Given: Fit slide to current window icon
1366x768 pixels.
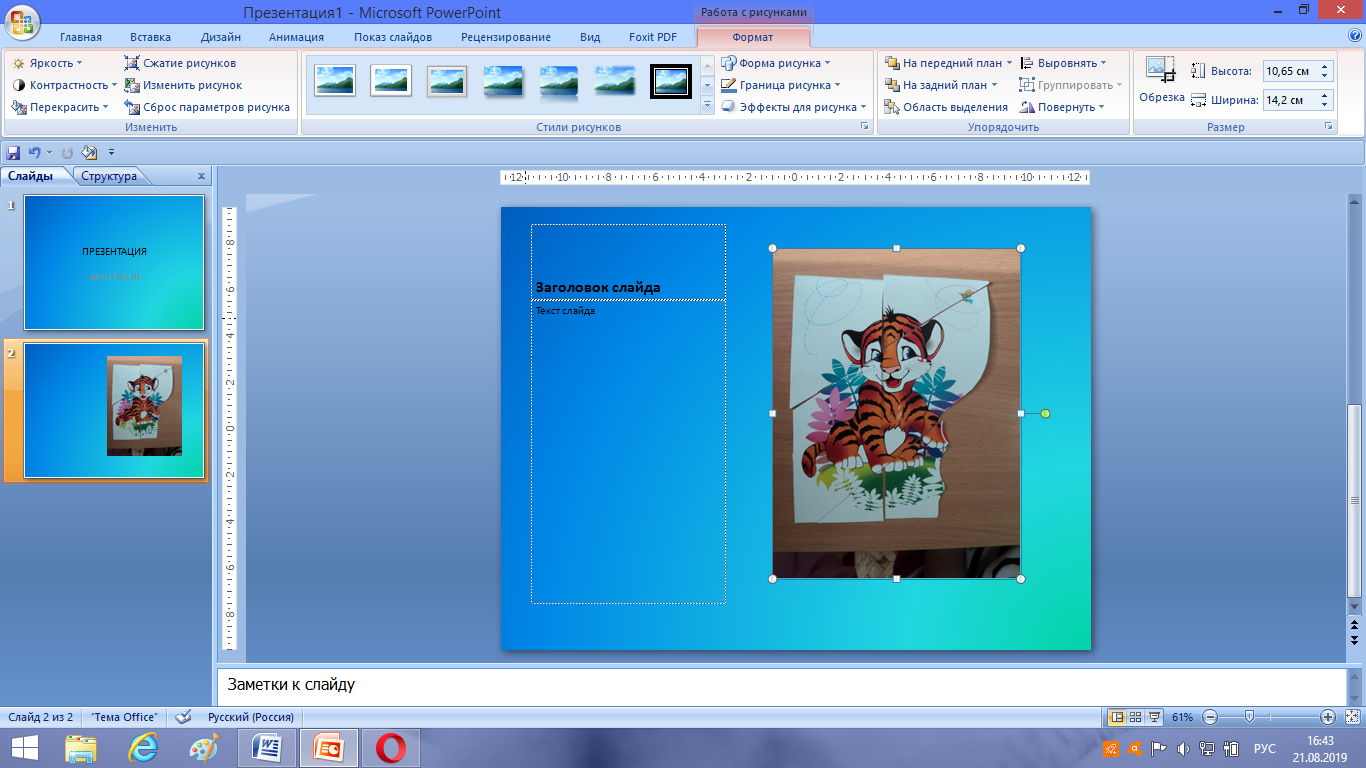Looking at the screenshot, I should [1352, 717].
